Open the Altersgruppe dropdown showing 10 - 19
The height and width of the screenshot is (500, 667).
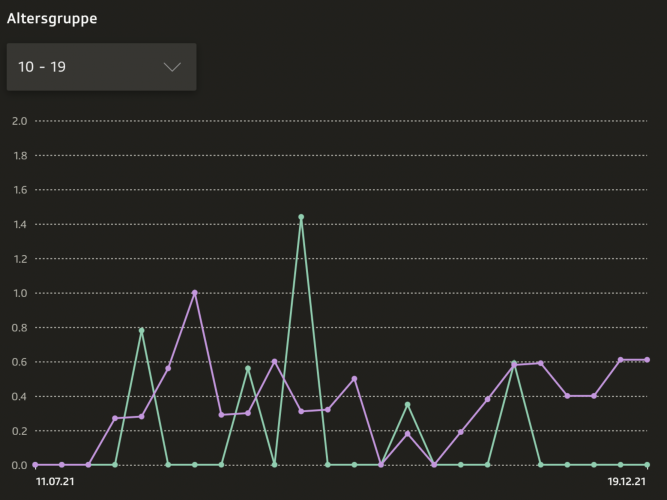tap(101, 67)
